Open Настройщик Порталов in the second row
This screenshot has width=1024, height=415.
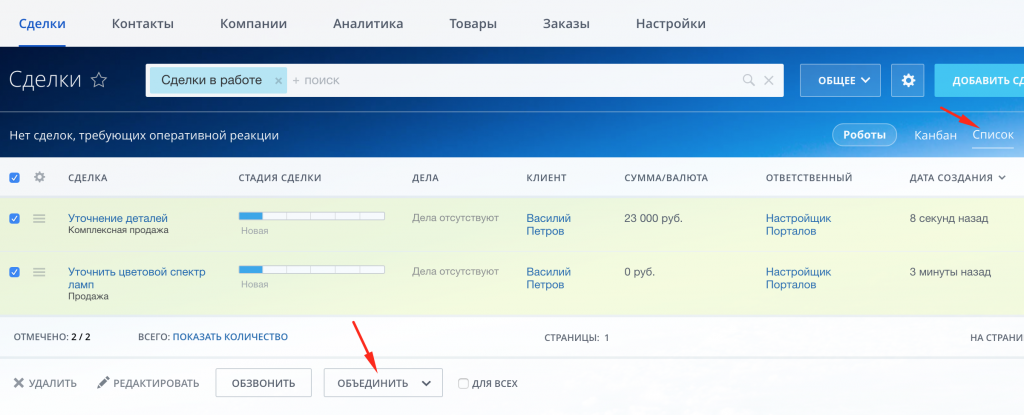pos(798,278)
